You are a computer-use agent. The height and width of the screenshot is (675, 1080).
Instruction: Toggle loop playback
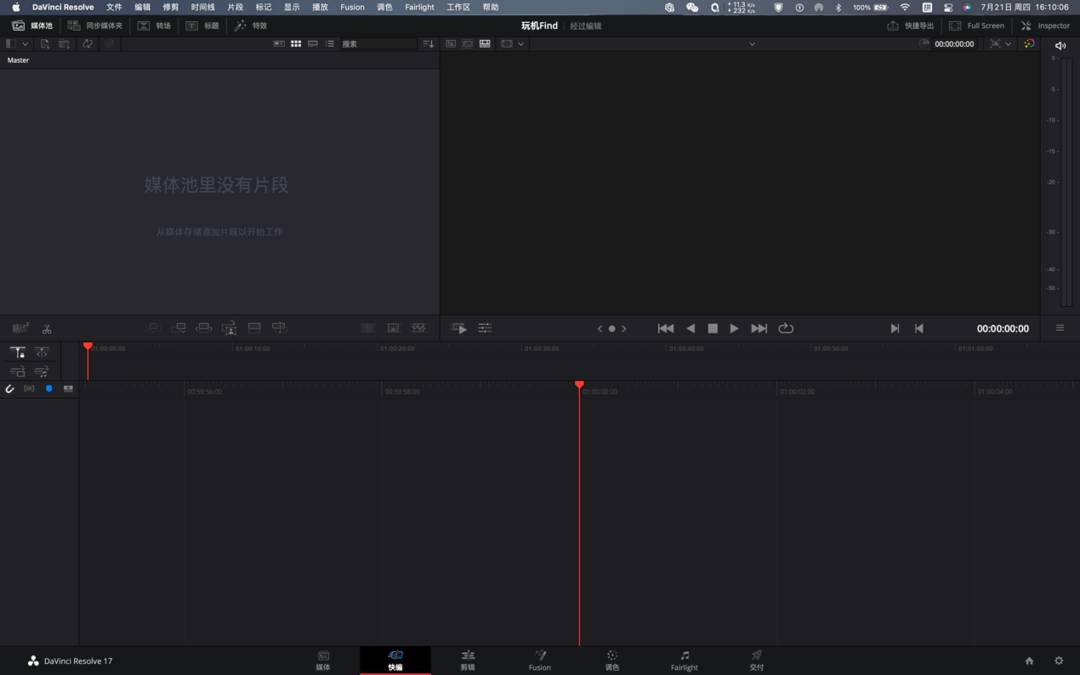point(786,329)
